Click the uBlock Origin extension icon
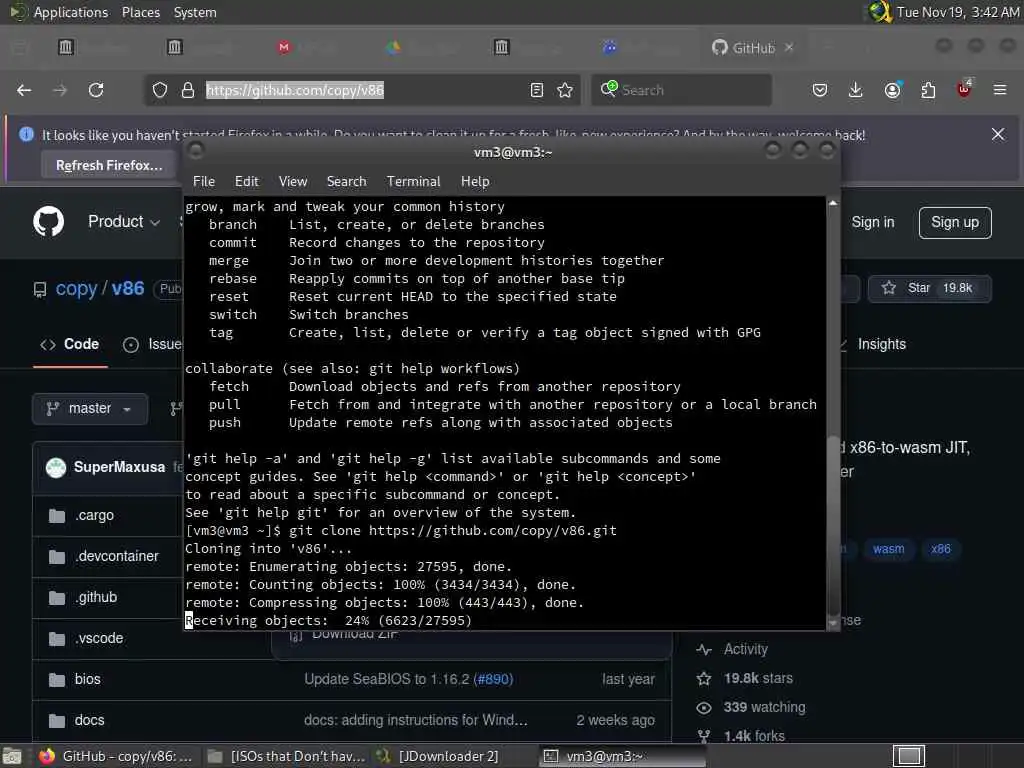The height and width of the screenshot is (768, 1024). pos(964,89)
